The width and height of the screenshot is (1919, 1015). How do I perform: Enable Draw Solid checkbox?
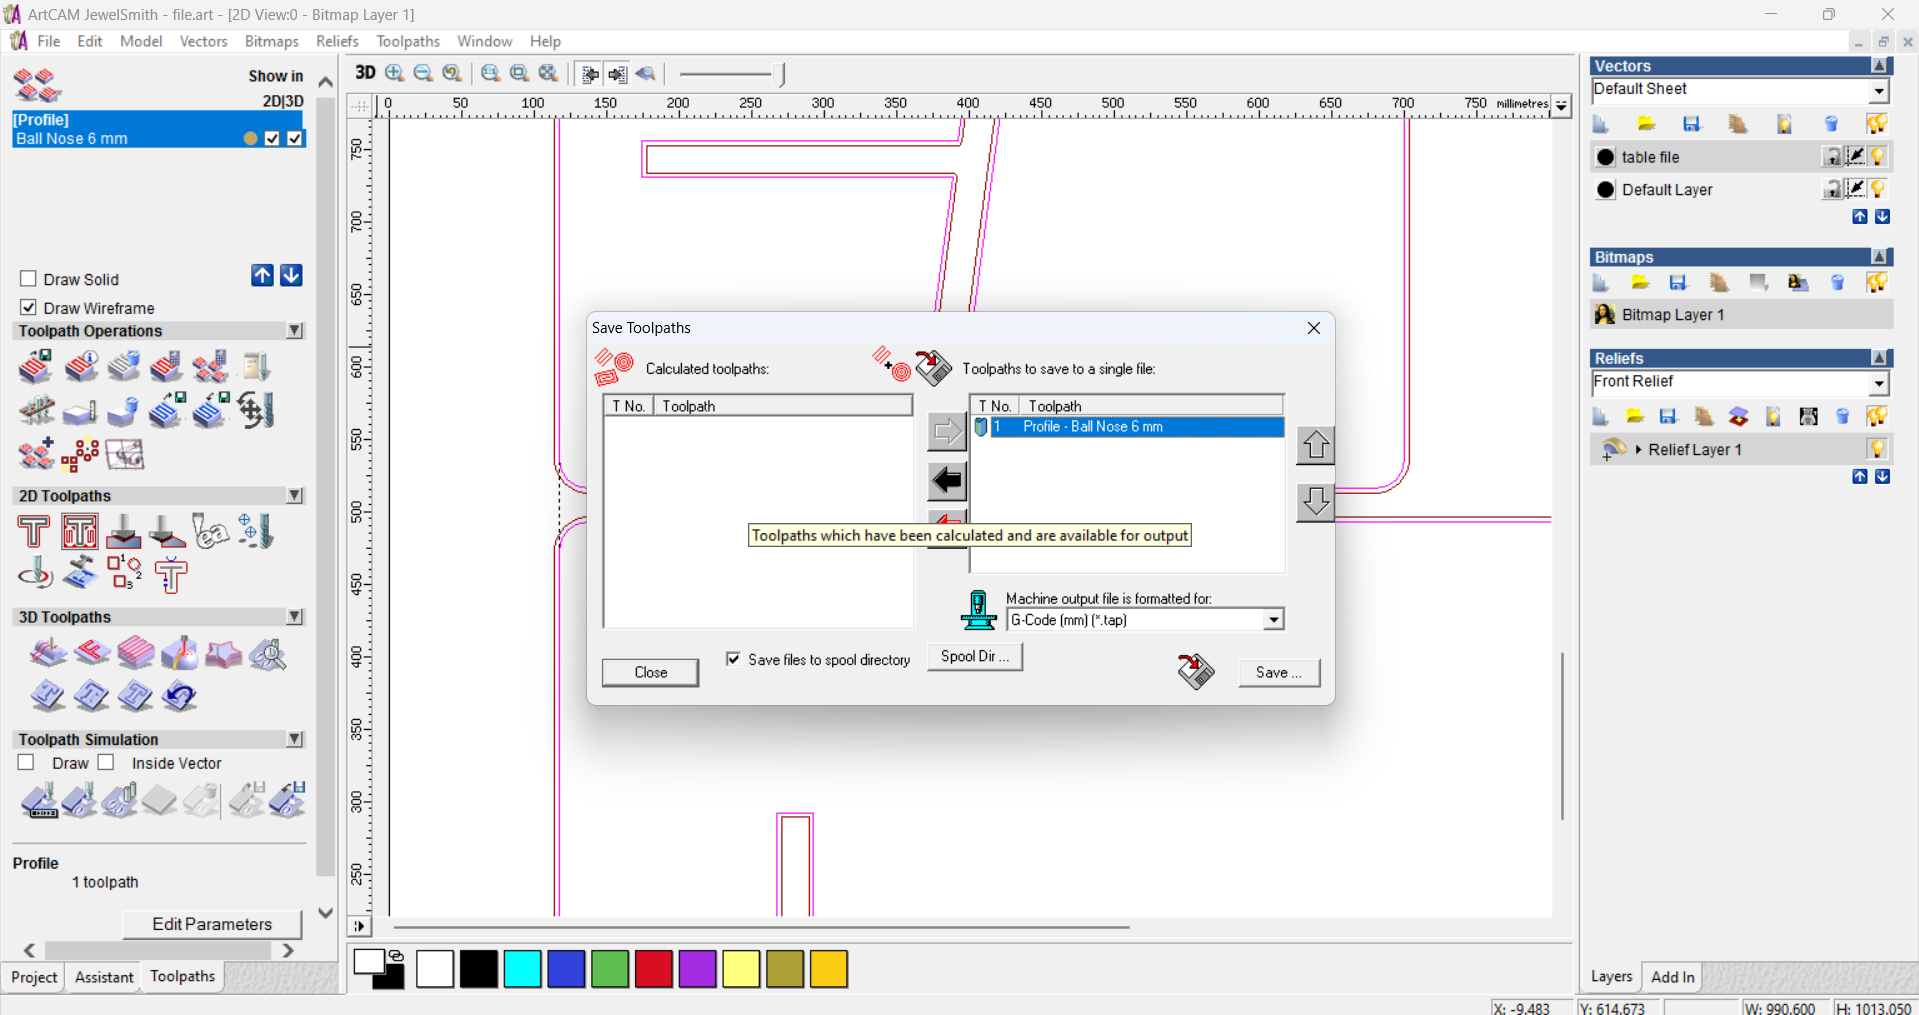28,278
